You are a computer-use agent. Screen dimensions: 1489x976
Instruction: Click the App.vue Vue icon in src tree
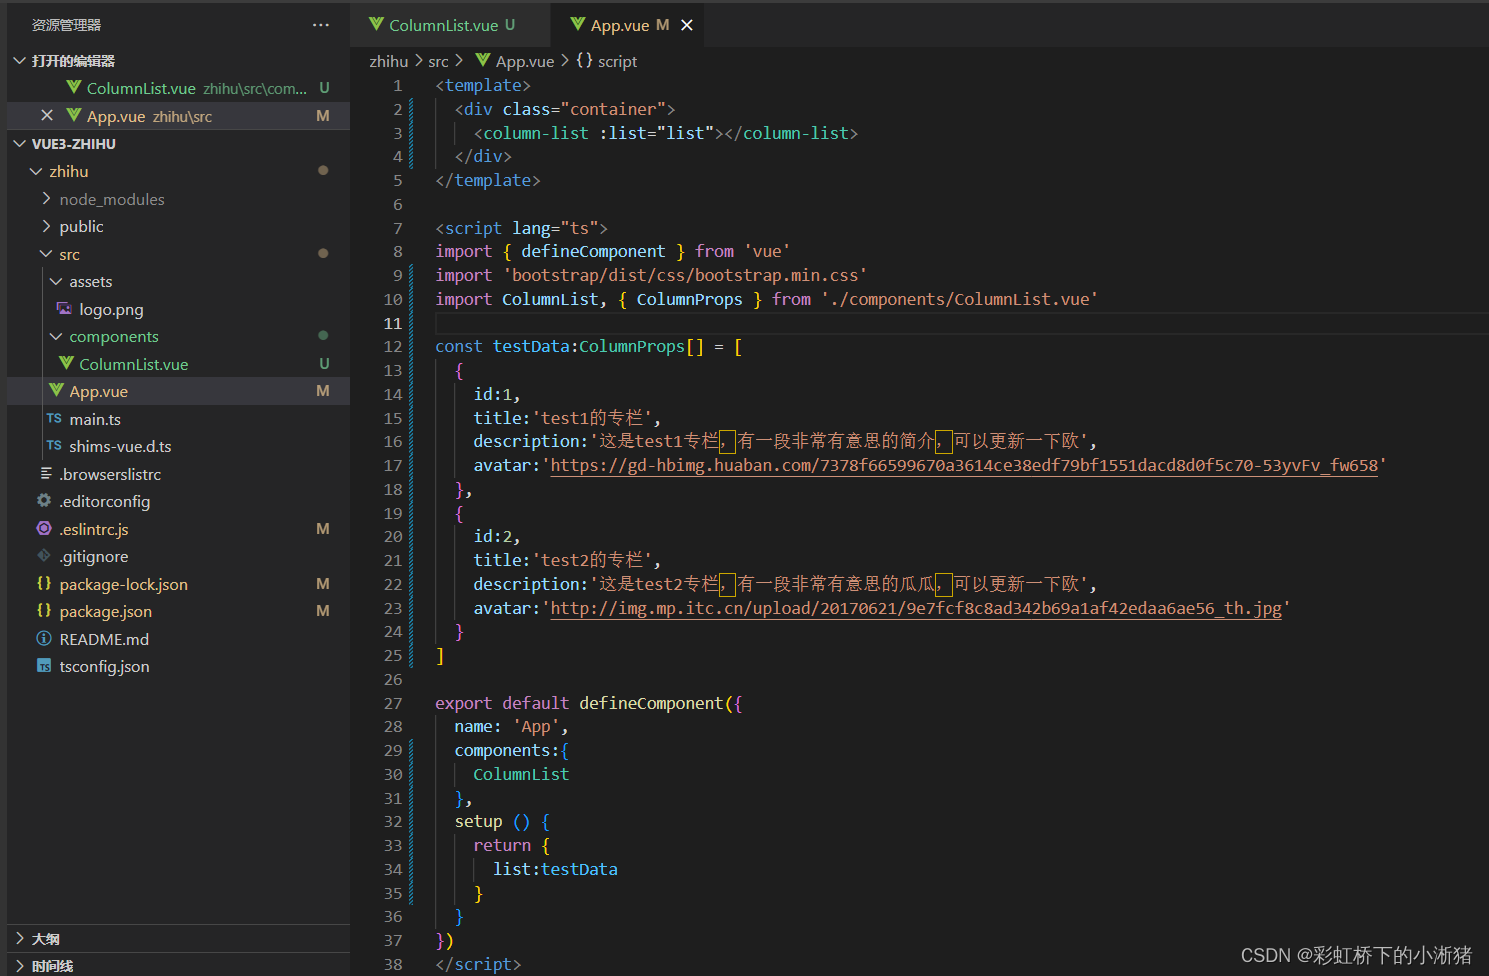pos(56,390)
